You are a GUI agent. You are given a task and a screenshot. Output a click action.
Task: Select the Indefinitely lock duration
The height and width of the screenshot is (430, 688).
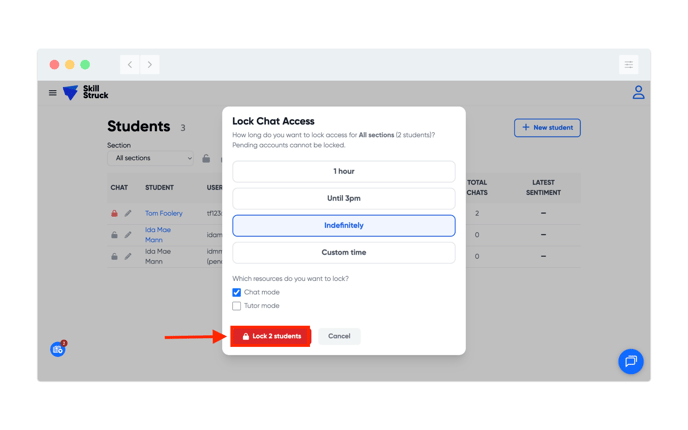343,226
